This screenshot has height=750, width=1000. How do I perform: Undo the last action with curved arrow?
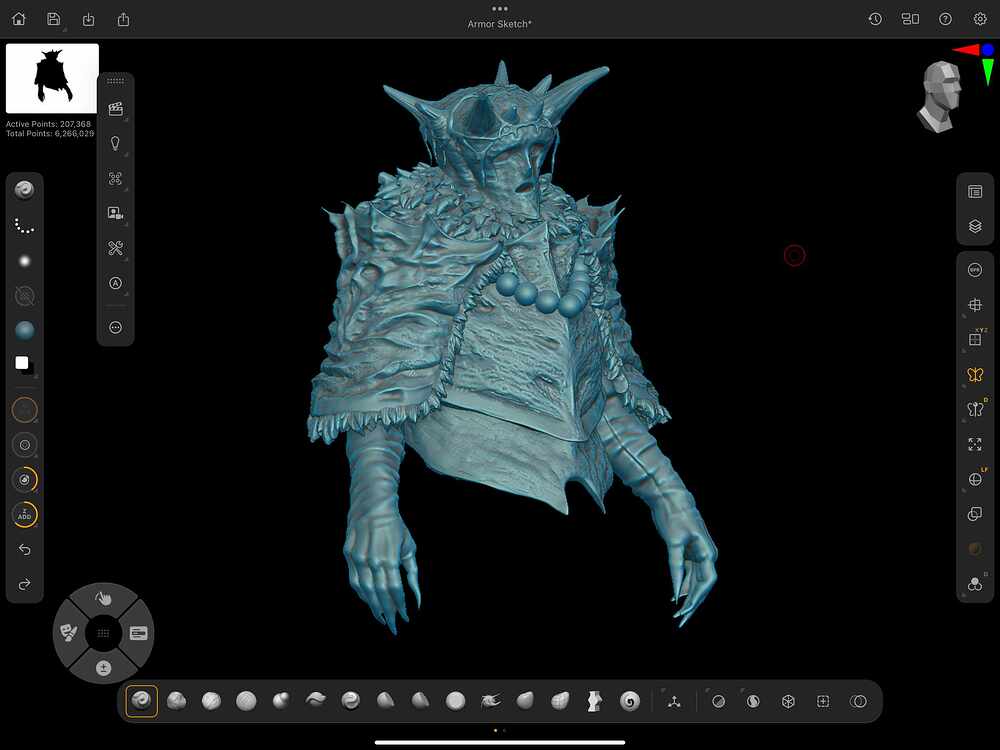click(24, 549)
